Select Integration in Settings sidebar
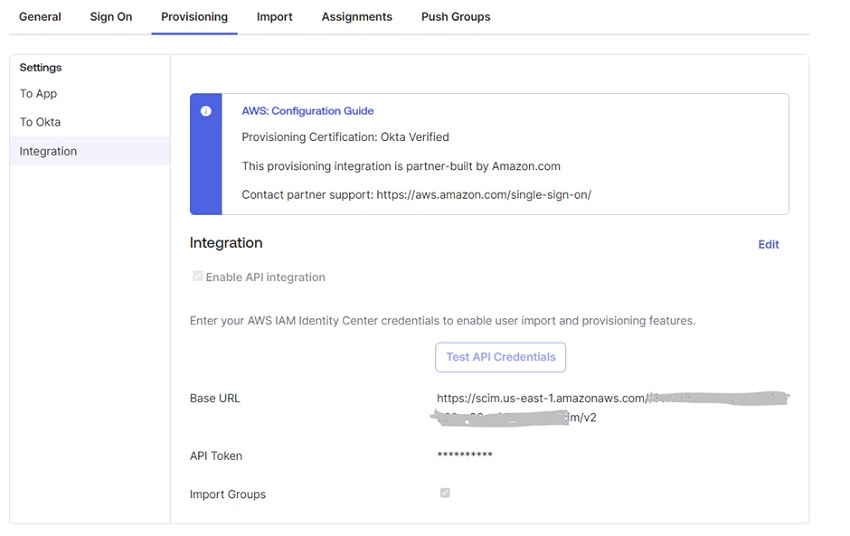Screen dimensions: 850x536 pos(90,151)
